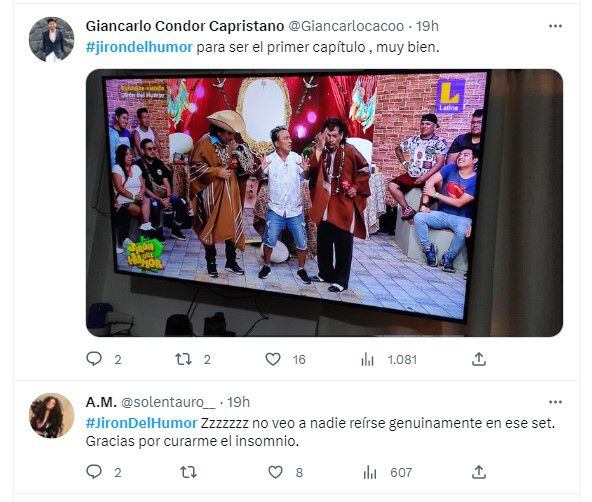Open Giancarlo Condor Capristano's profile name
This screenshot has width=592, height=502.
(185, 26)
